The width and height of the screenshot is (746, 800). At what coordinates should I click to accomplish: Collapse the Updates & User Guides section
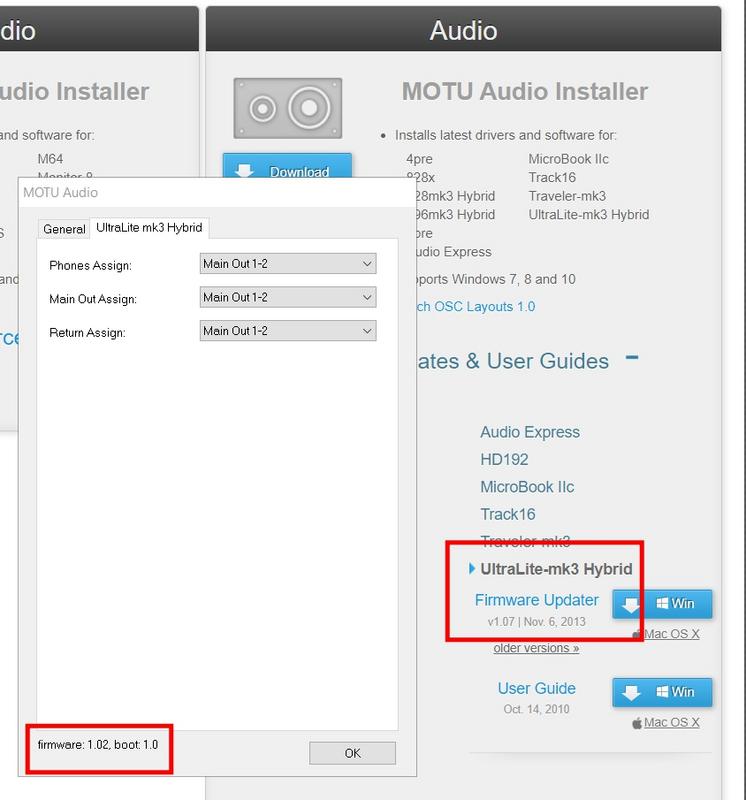click(632, 358)
